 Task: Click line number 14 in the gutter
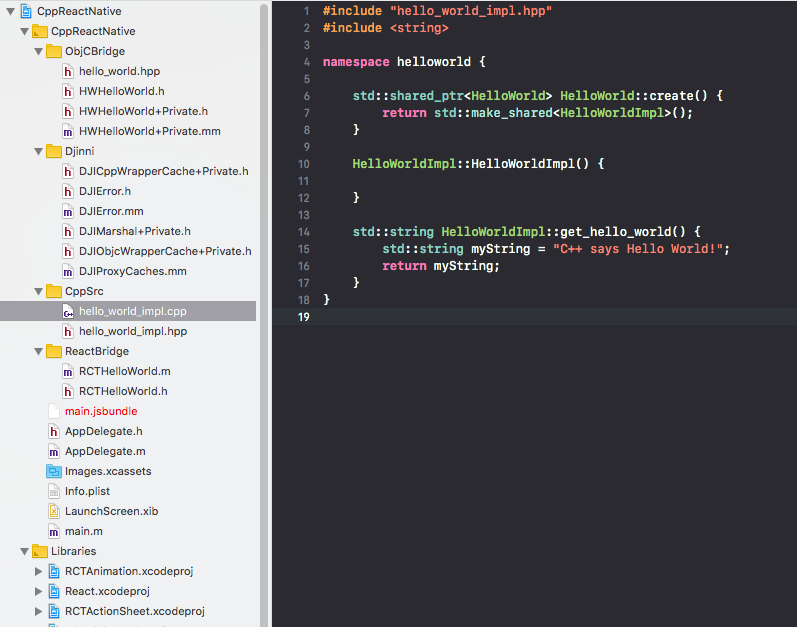pos(303,232)
